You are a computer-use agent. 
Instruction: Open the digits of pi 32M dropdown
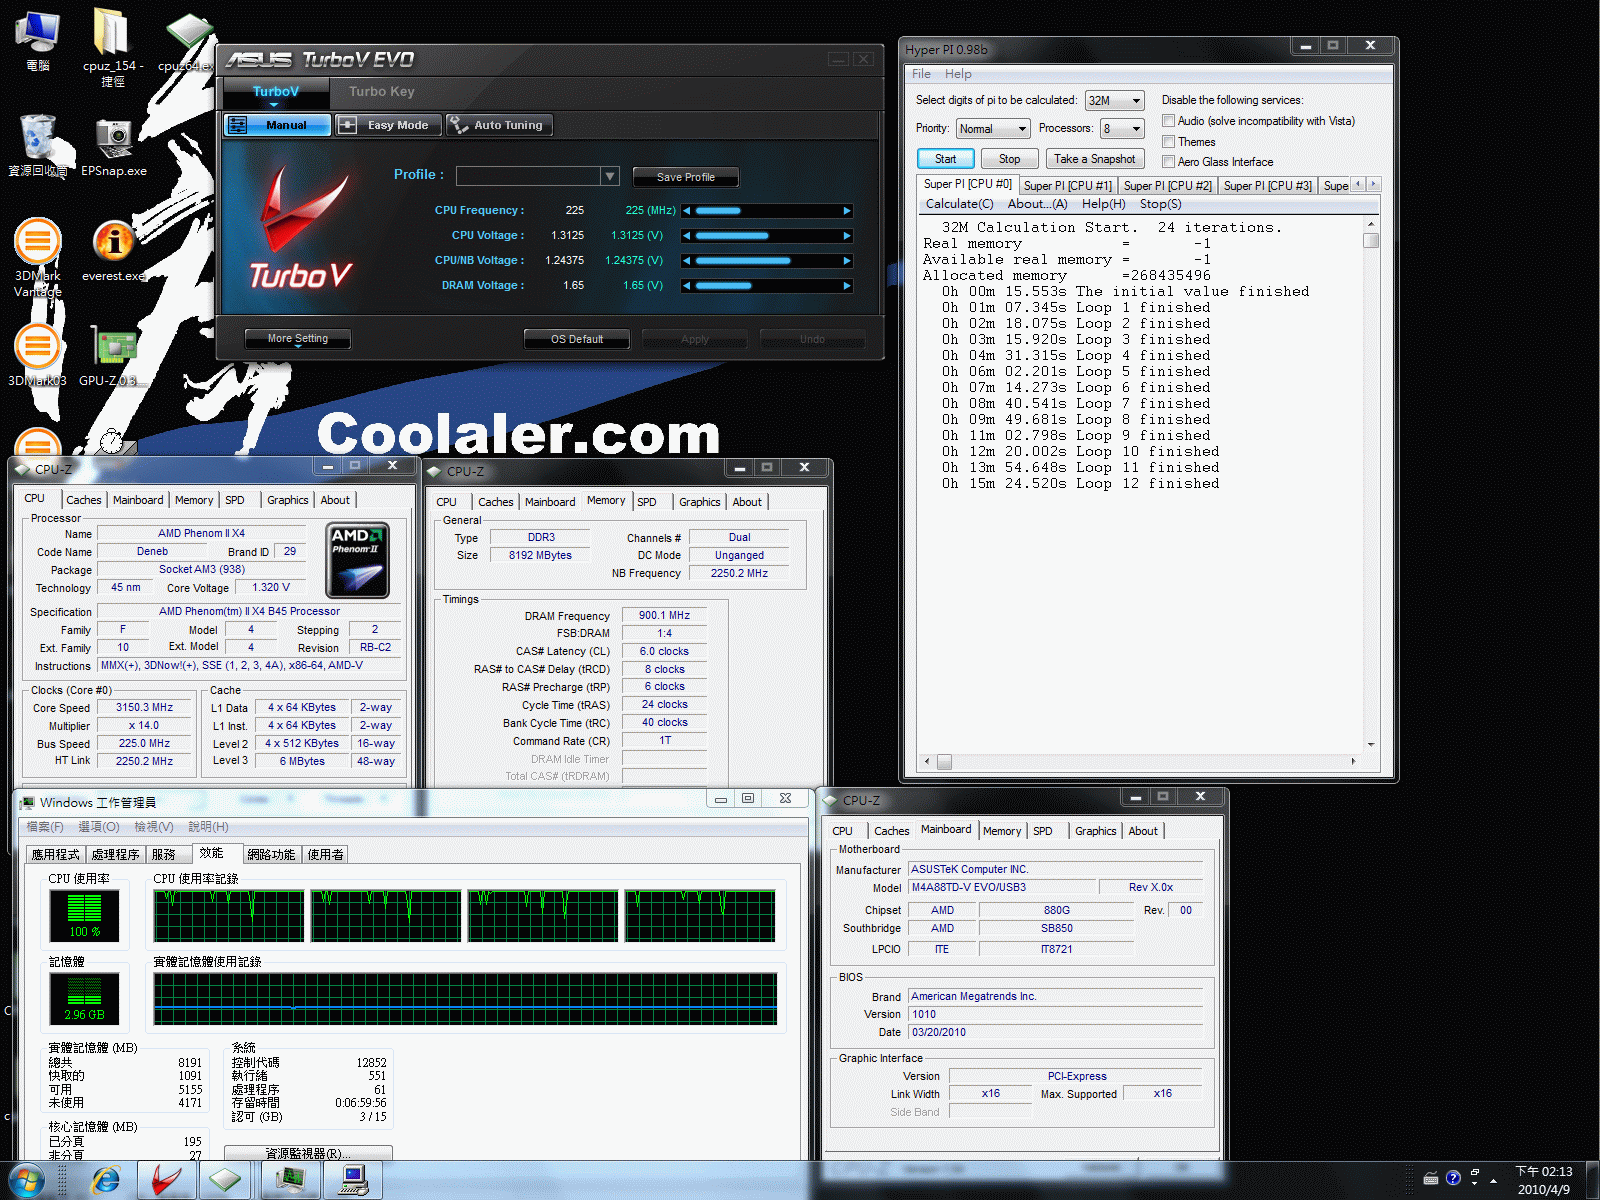1115,101
